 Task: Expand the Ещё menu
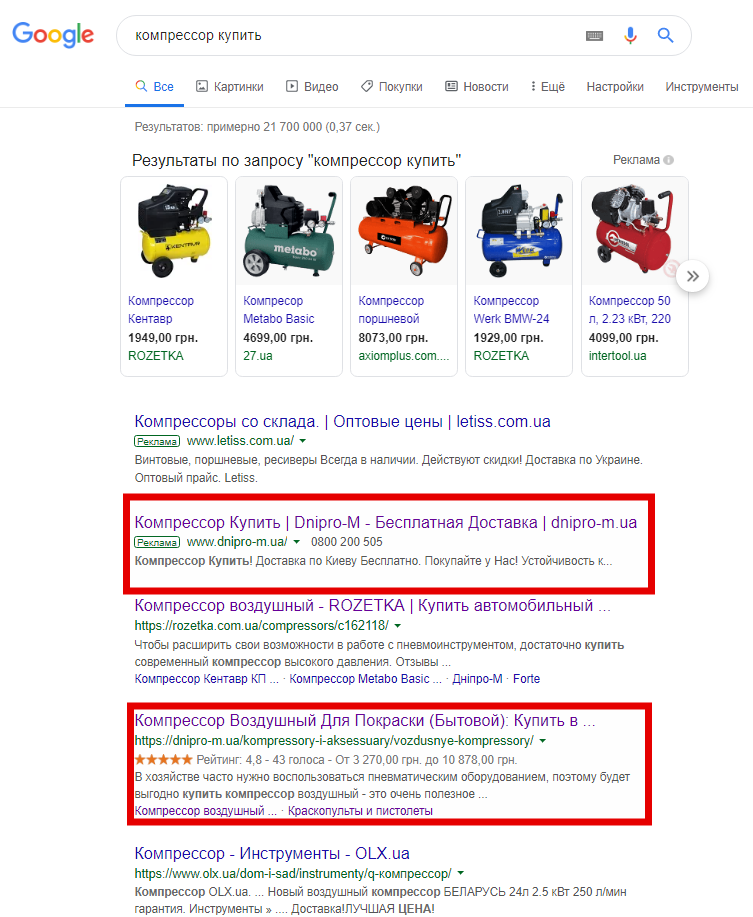tap(548, 87)
